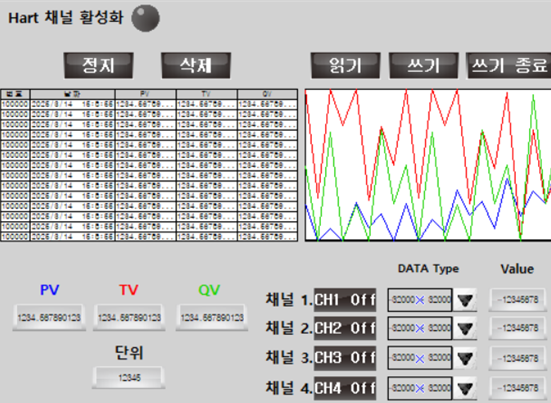551x403 pixels.
Task: Click the blue PV label
Action: pos(50,290)
